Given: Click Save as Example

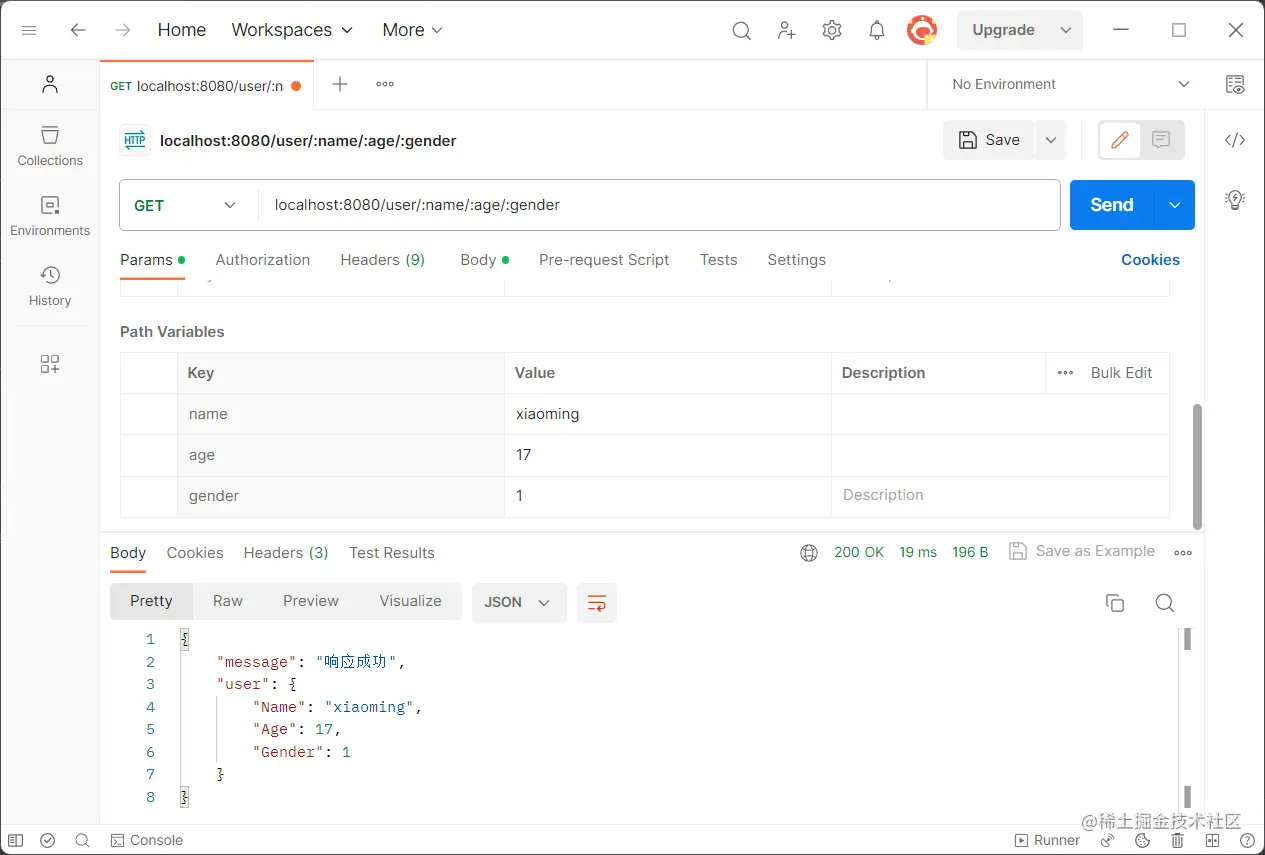Looking at the screenshot, I should point(1082,551).
